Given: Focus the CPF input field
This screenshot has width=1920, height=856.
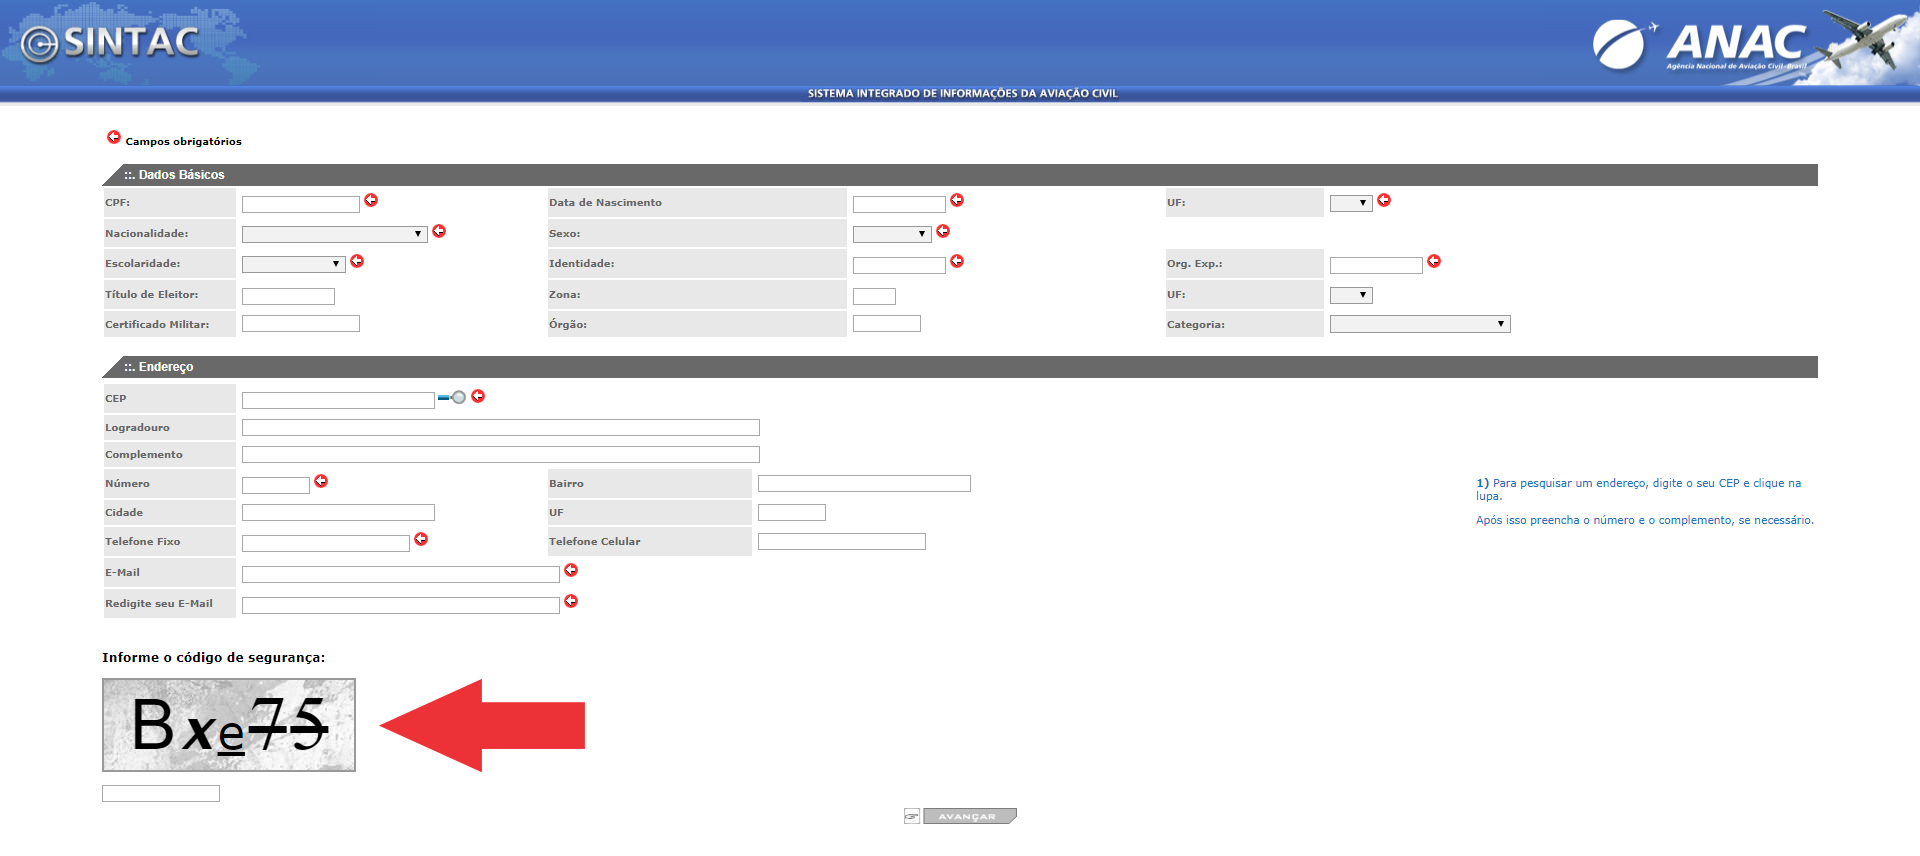Looking at the screenshot, I should [300, 204].
